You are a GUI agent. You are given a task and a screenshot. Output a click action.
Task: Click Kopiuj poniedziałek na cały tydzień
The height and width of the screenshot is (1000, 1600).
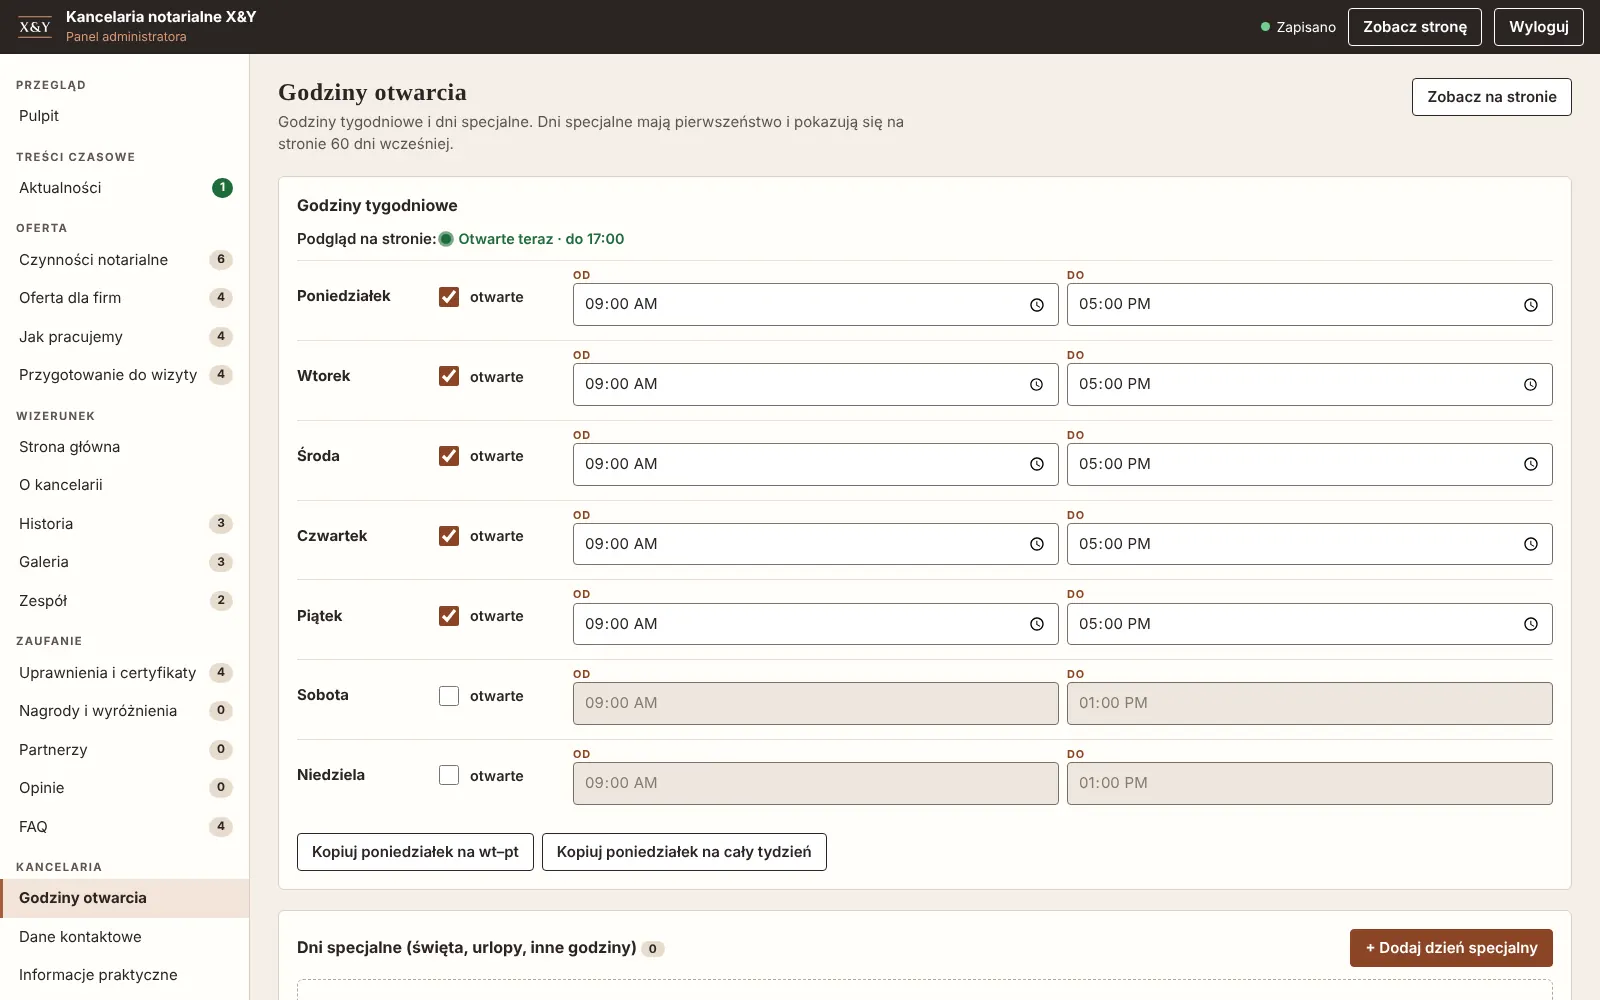[x=684, y=852]
